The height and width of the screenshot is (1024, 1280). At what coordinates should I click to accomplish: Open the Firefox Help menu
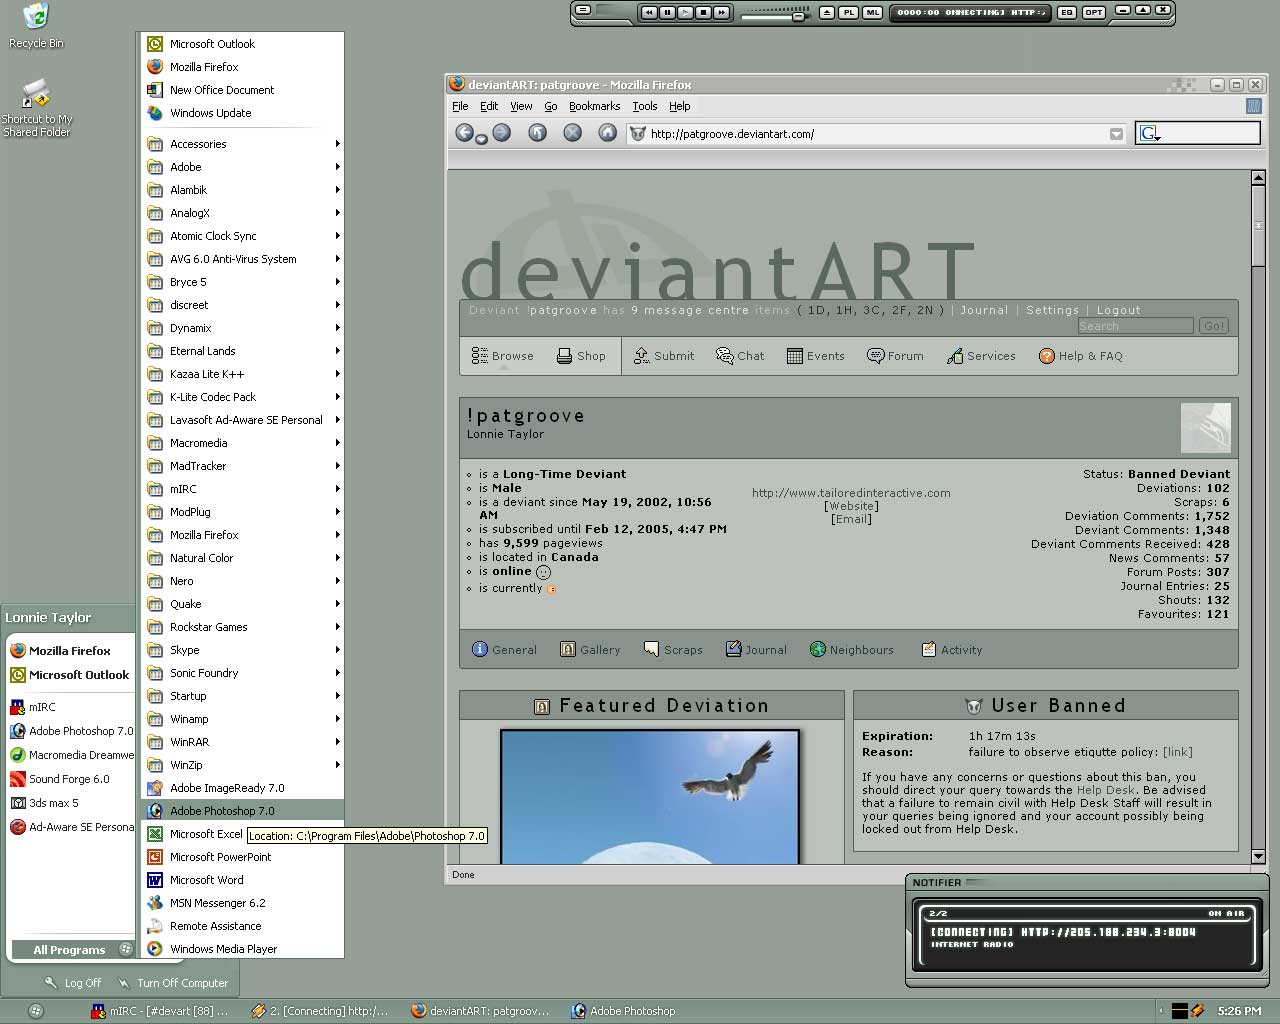[680, 106]
